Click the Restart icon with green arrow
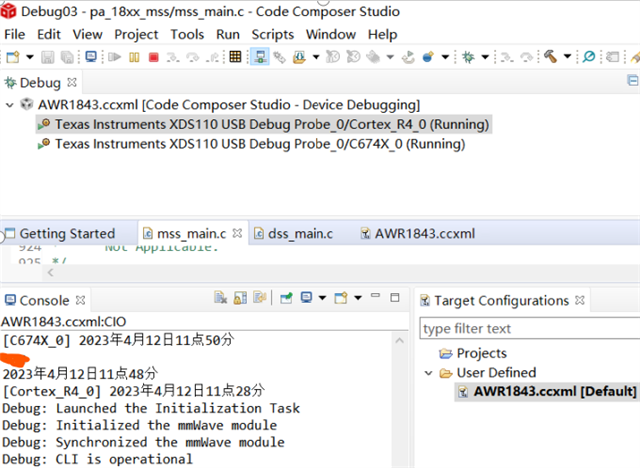Image resolution: width=640 pixels, height=468 pixels. point(408,57)
